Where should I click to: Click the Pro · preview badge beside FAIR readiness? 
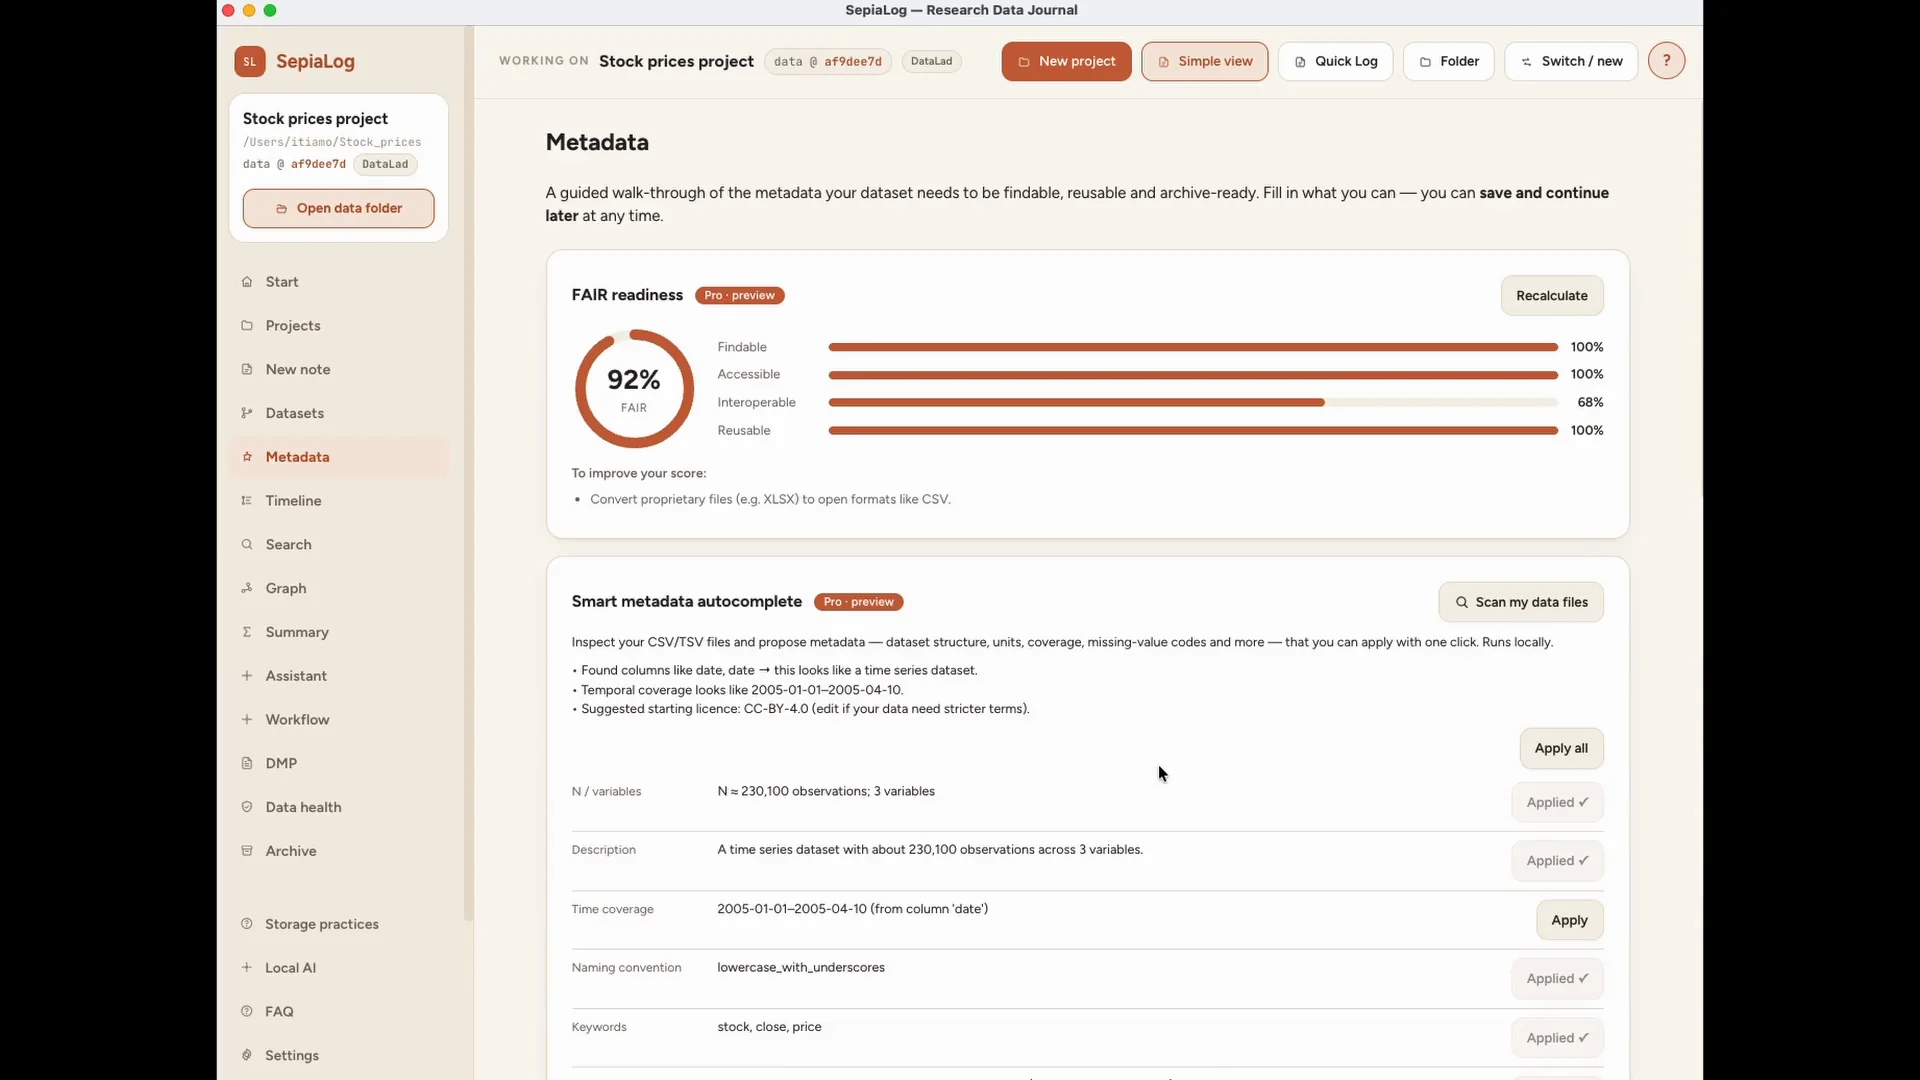pyautogui.click(x=739, y=296)
